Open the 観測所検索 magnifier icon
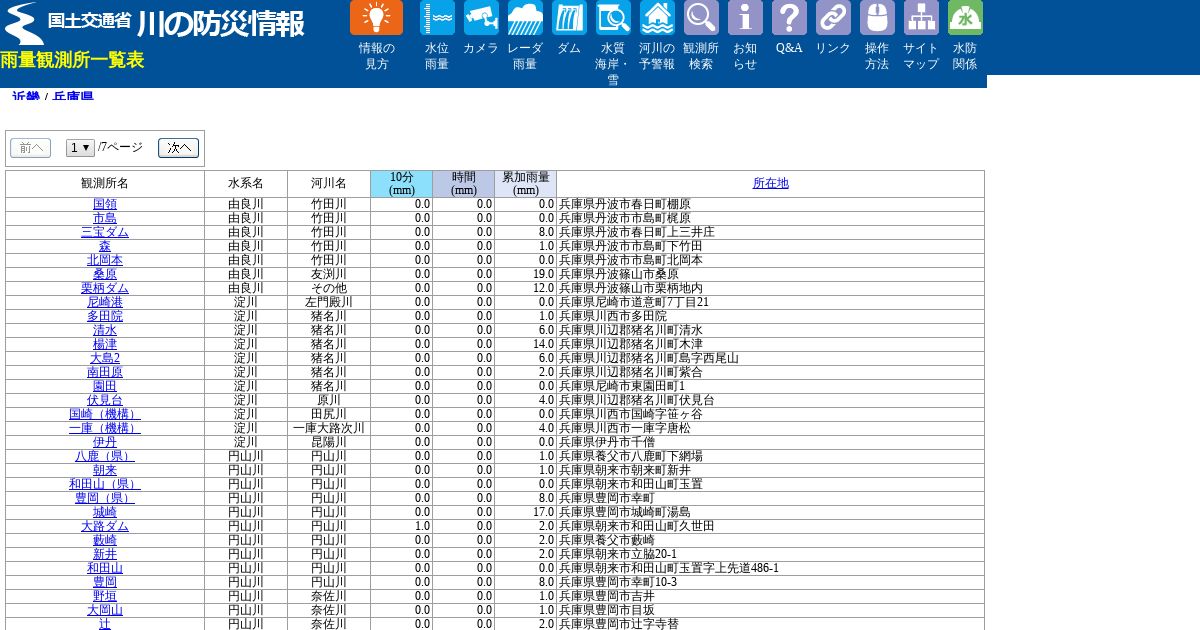This screenshot has width=1200, height=630. [701, 18]
